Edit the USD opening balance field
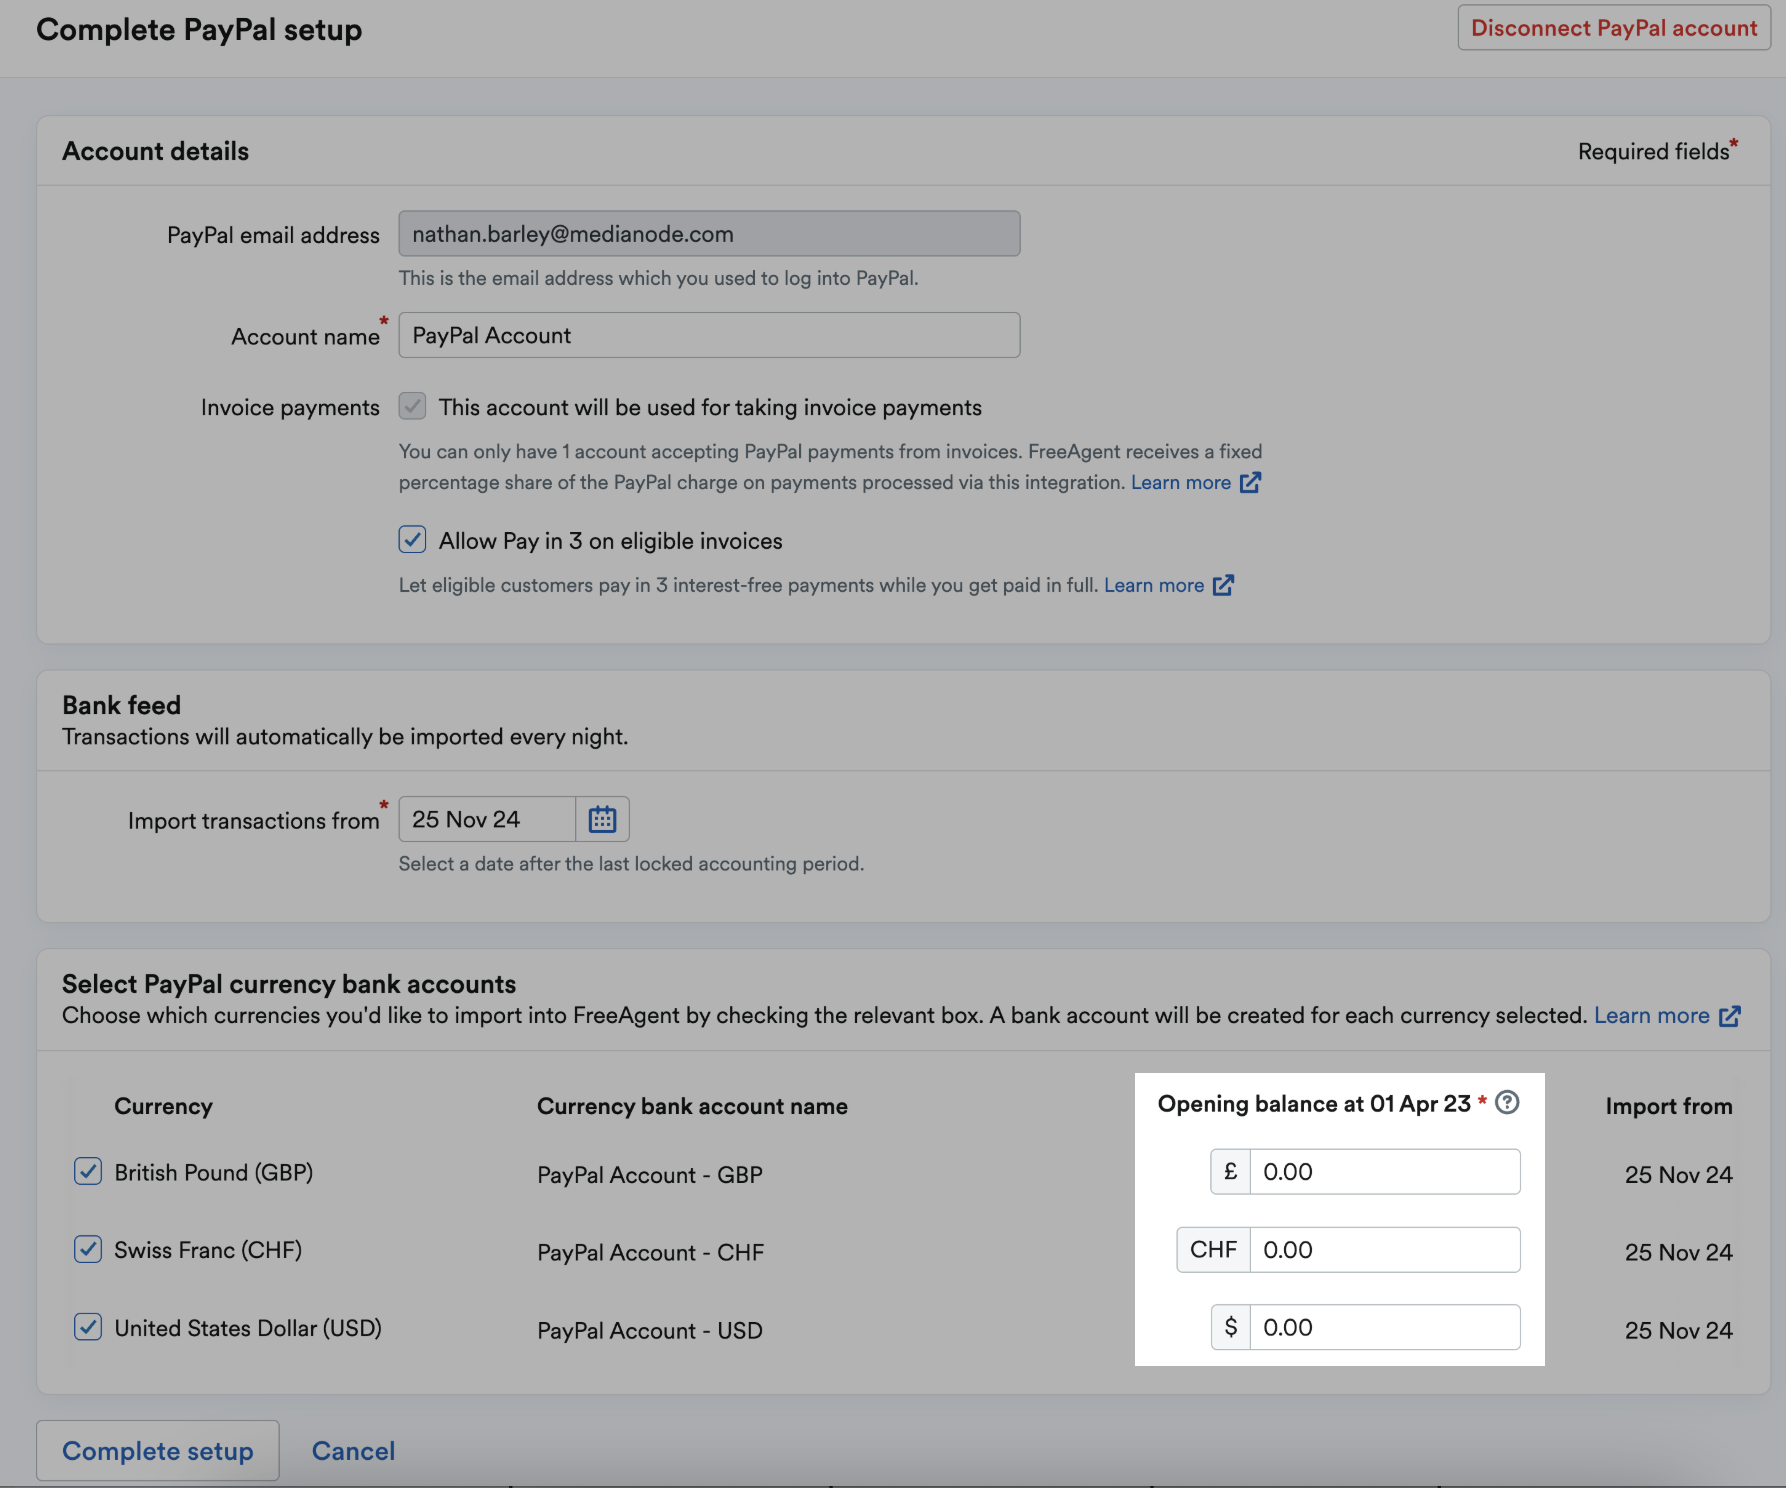Viewport: 1786px width, 1488px height. [1385, 1327]
